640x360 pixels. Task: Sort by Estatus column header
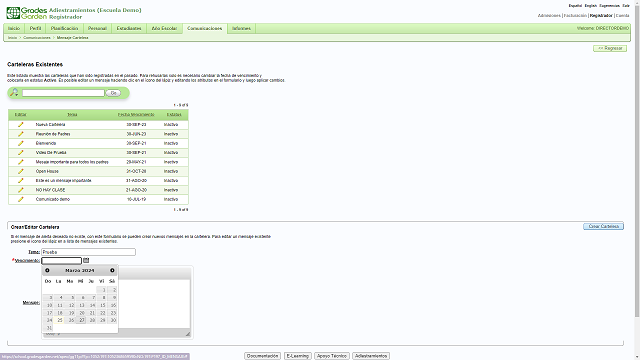pyautogui.click(x=174, y=115)
